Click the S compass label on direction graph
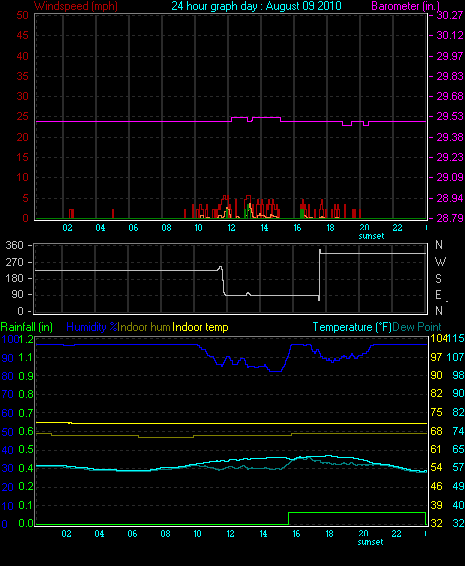 [438, 278]
